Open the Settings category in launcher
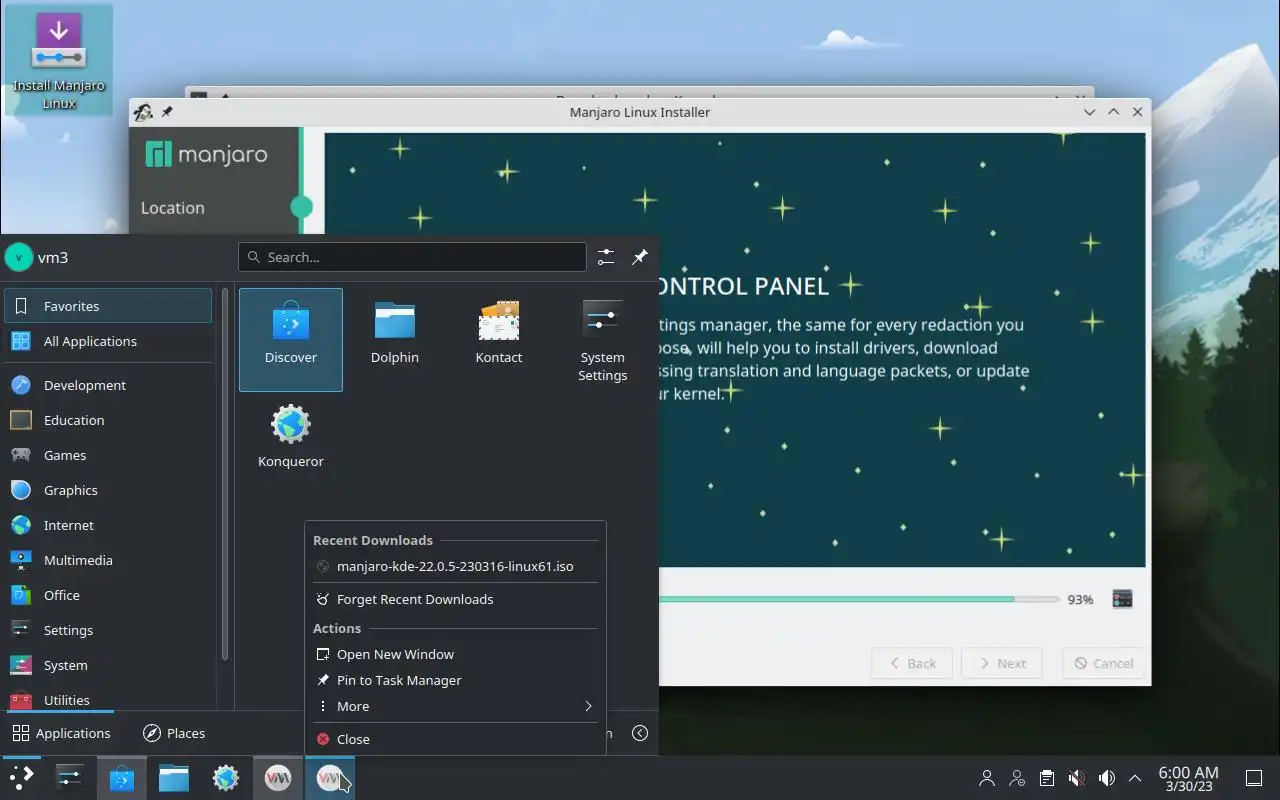 [108, 630]
